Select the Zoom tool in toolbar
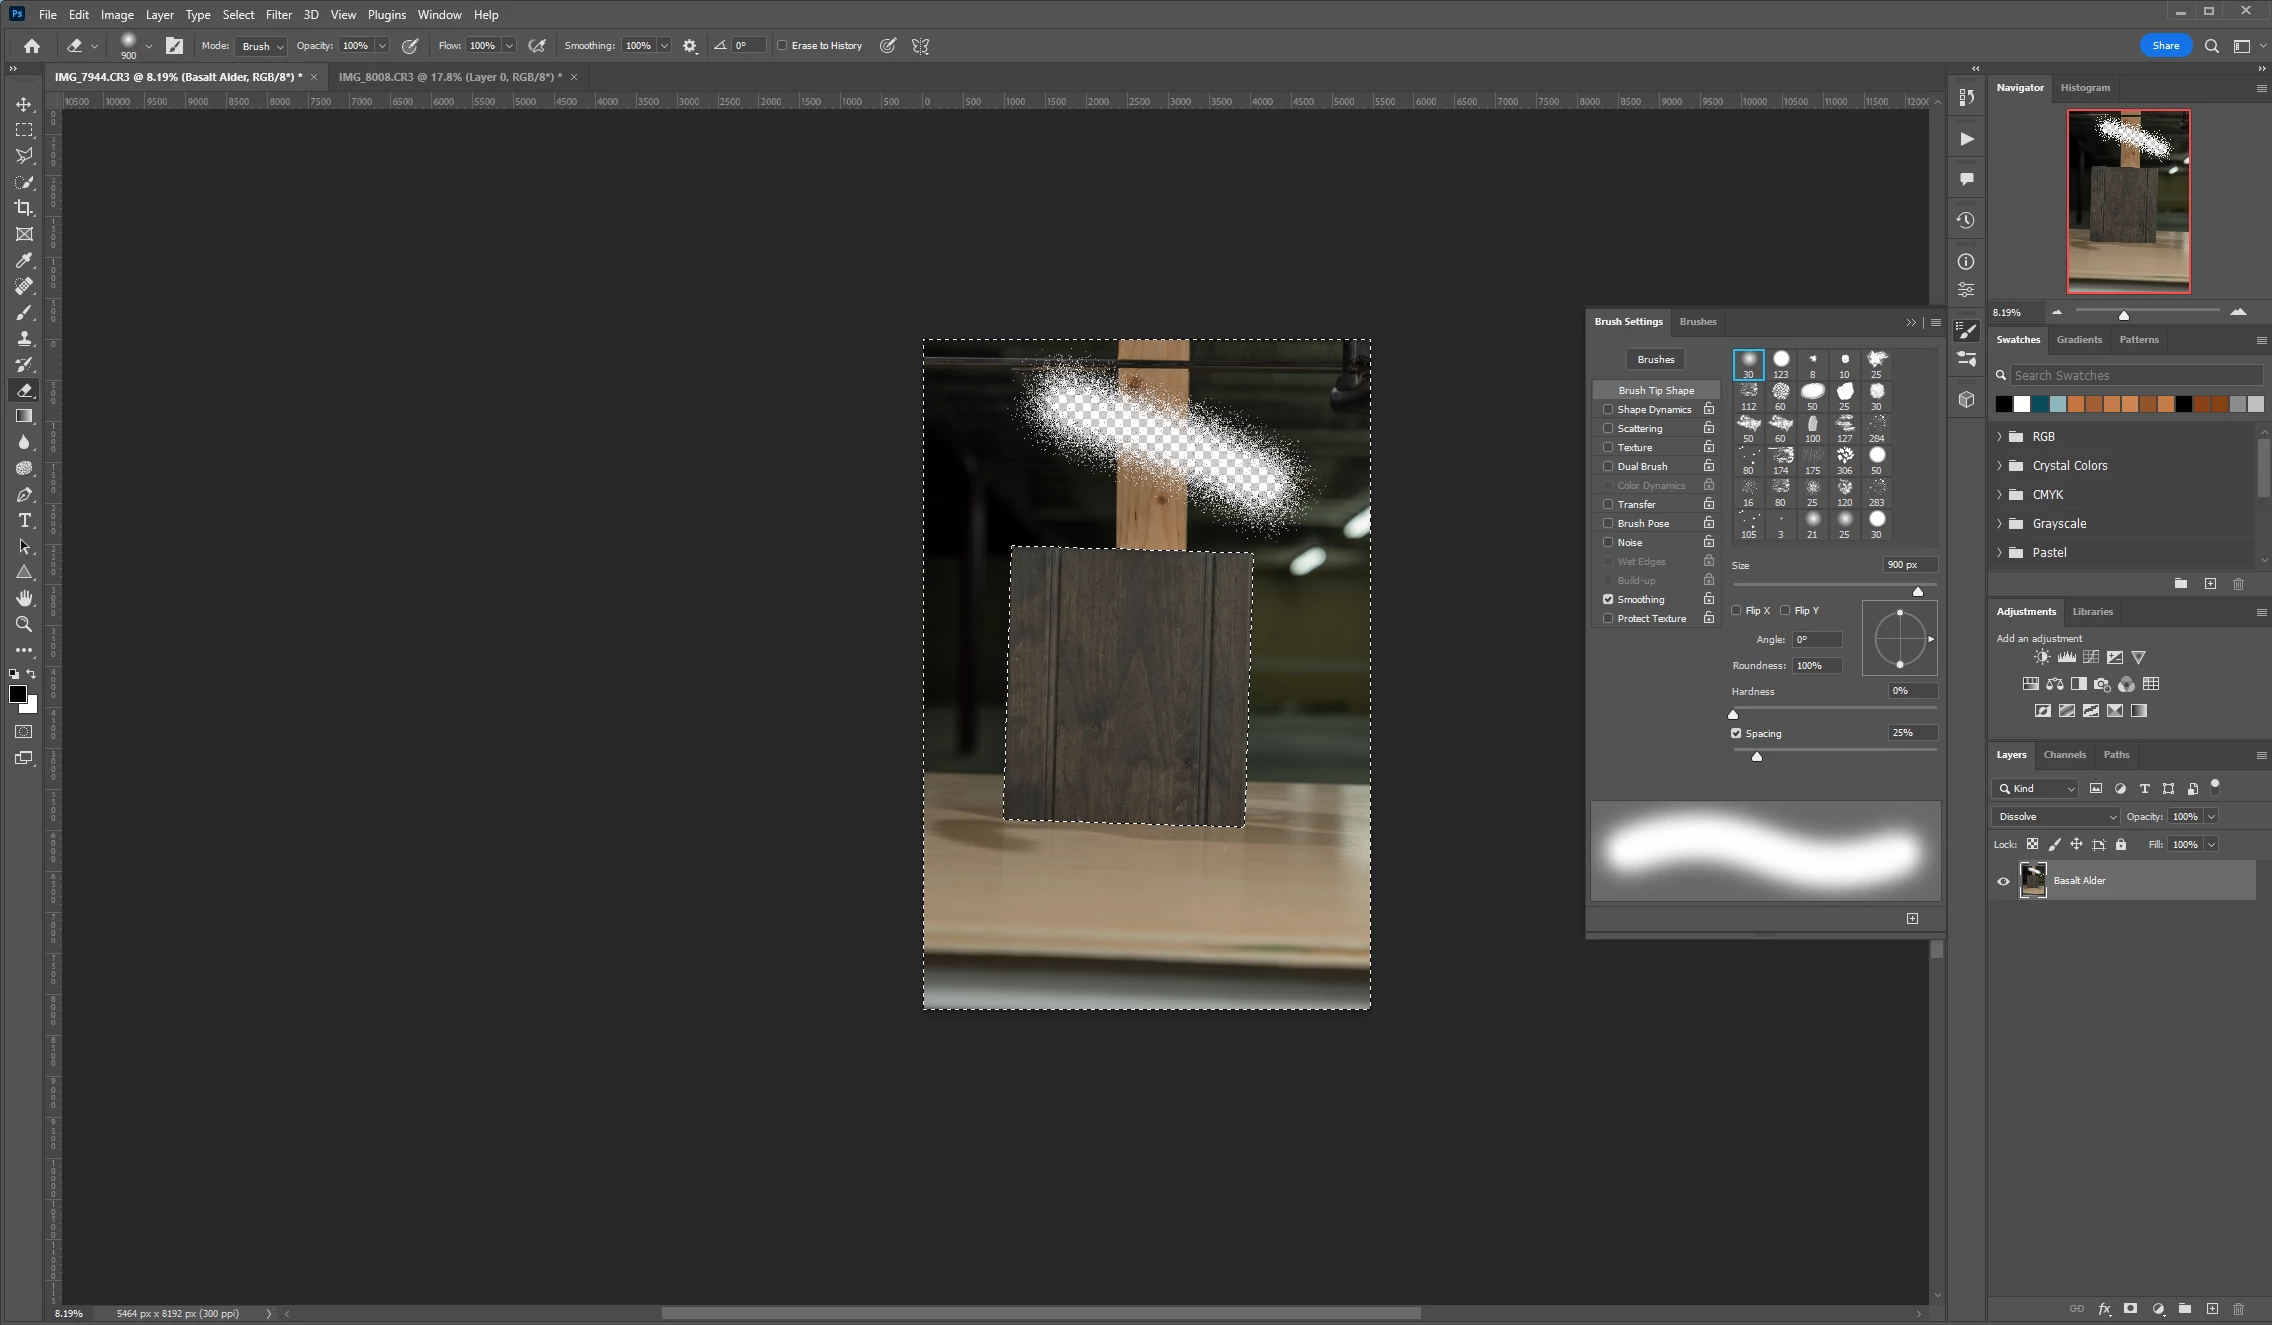2272x1325 pixels. pos(24,624)
